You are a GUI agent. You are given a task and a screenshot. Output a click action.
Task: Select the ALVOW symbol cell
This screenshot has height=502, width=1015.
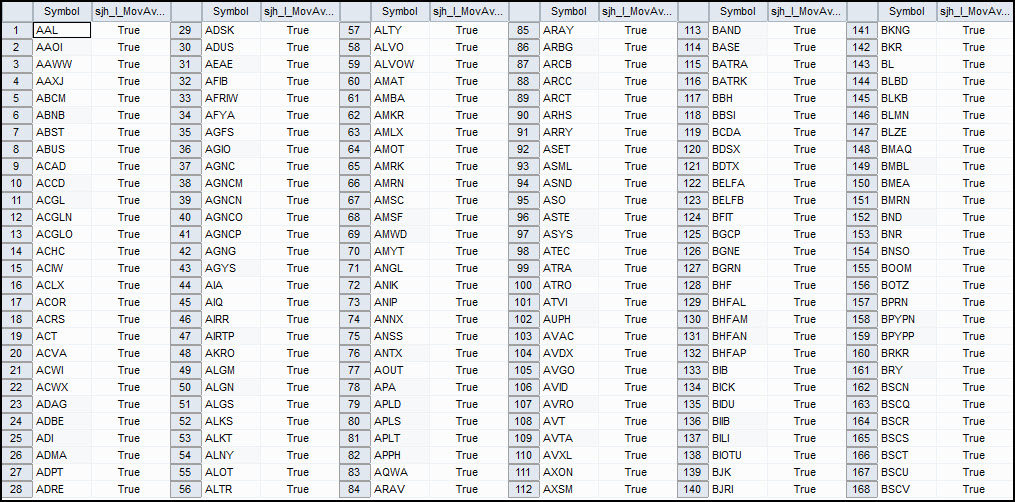(400, 64)
